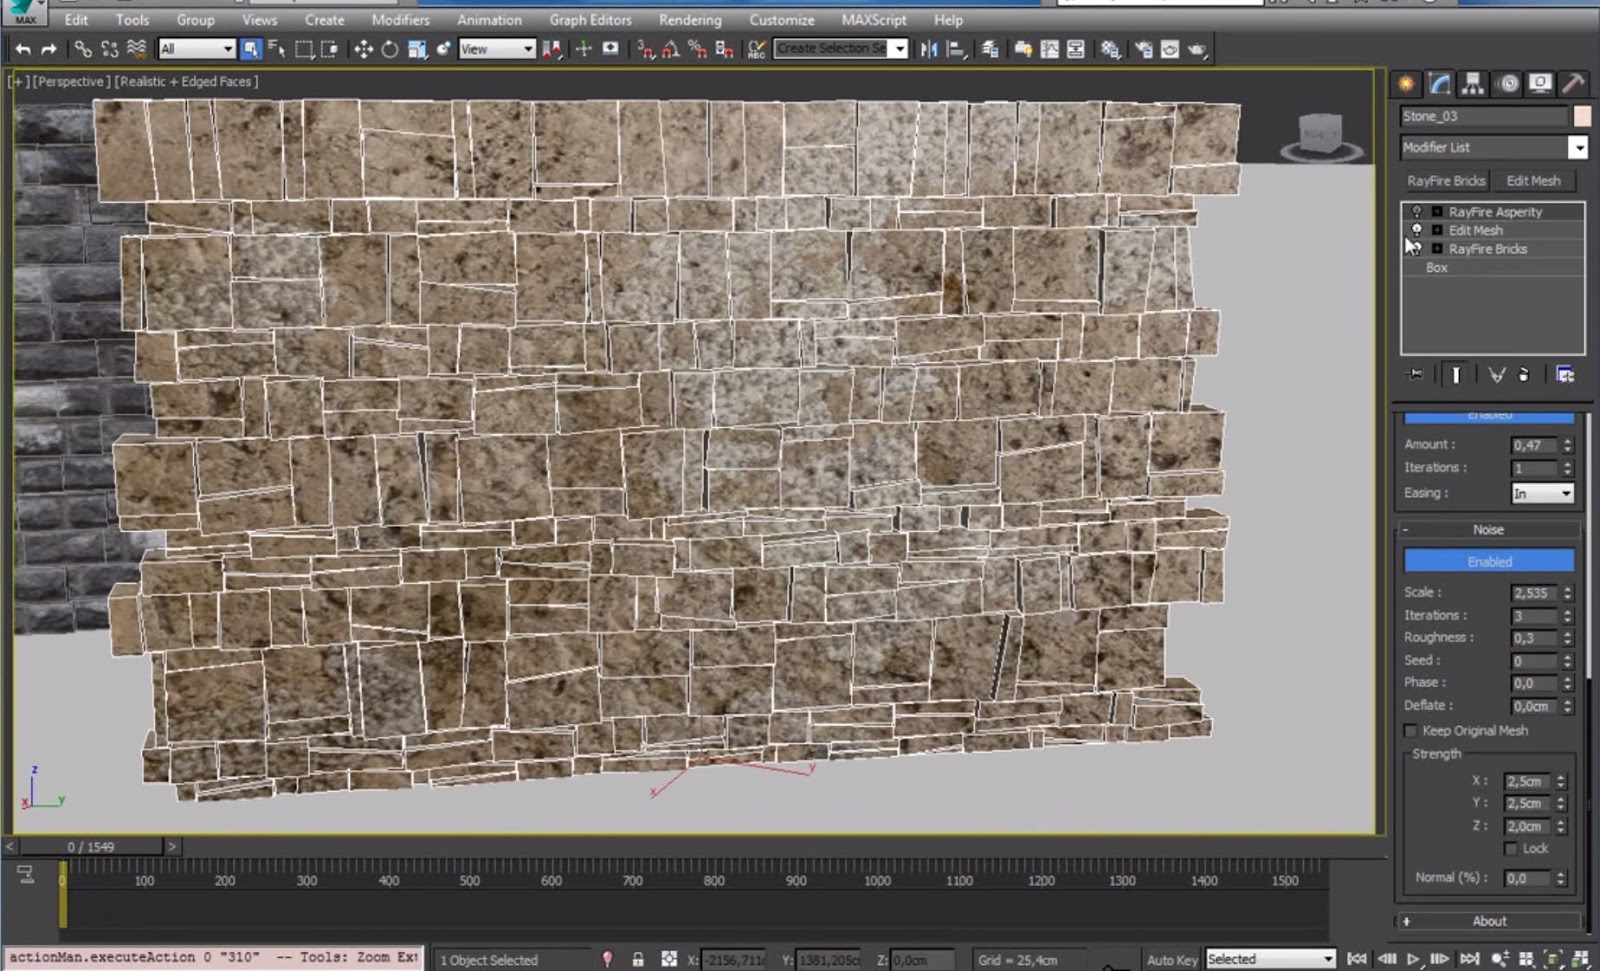
Task: Expand the Edit Mesh modifier plus box
Action: coord(1437,230)
